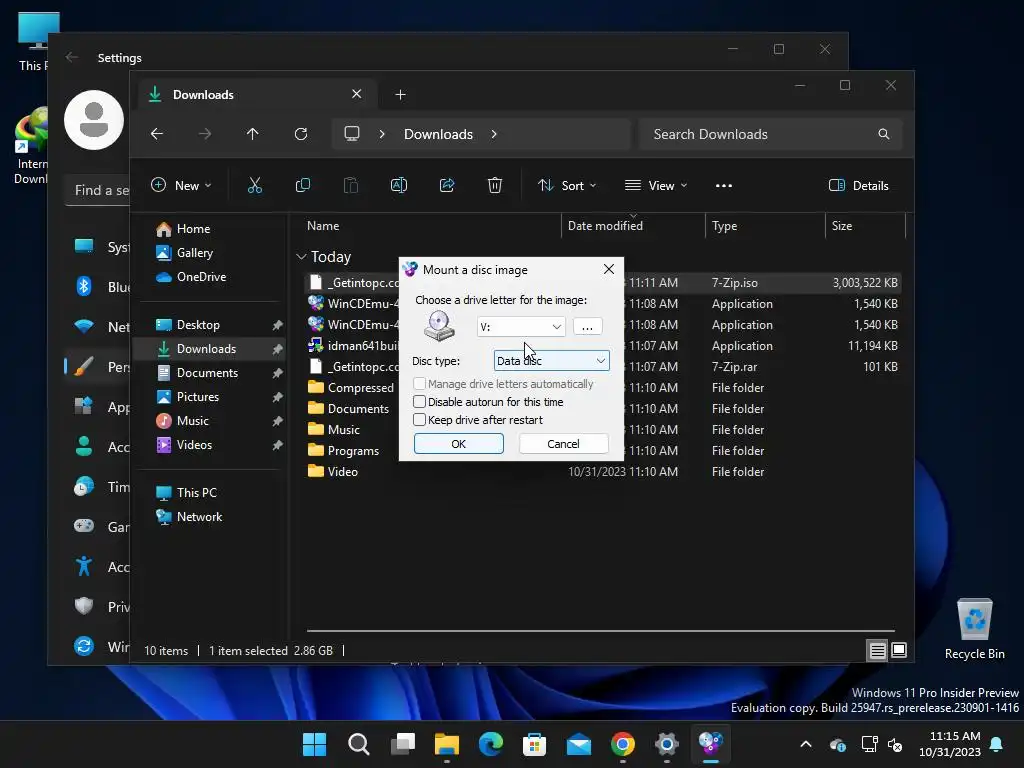Refresh the Downloads folder view
Image resolution: width=1024 pixels, height=768 pixels.
301,134
